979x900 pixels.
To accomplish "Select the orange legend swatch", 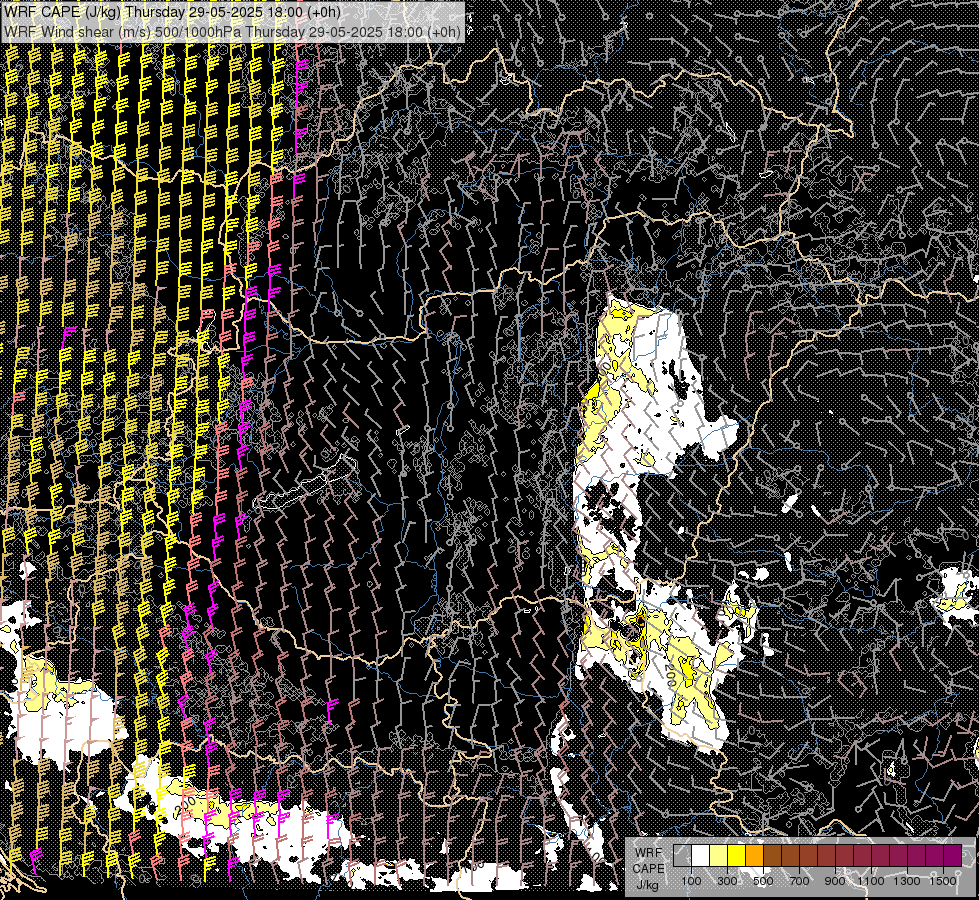I will pos(755,855).
